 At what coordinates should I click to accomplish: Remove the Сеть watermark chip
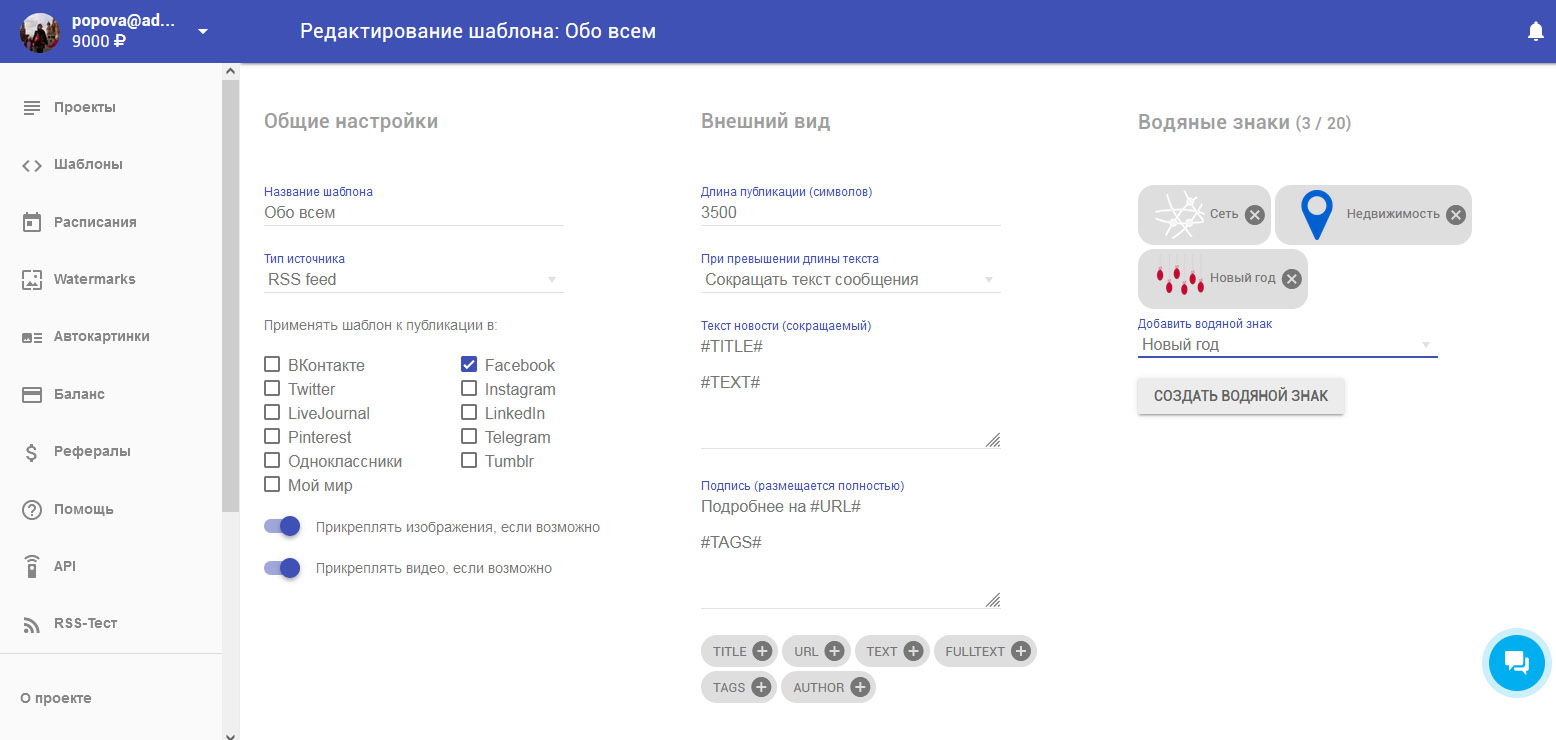pos(1254,215)
